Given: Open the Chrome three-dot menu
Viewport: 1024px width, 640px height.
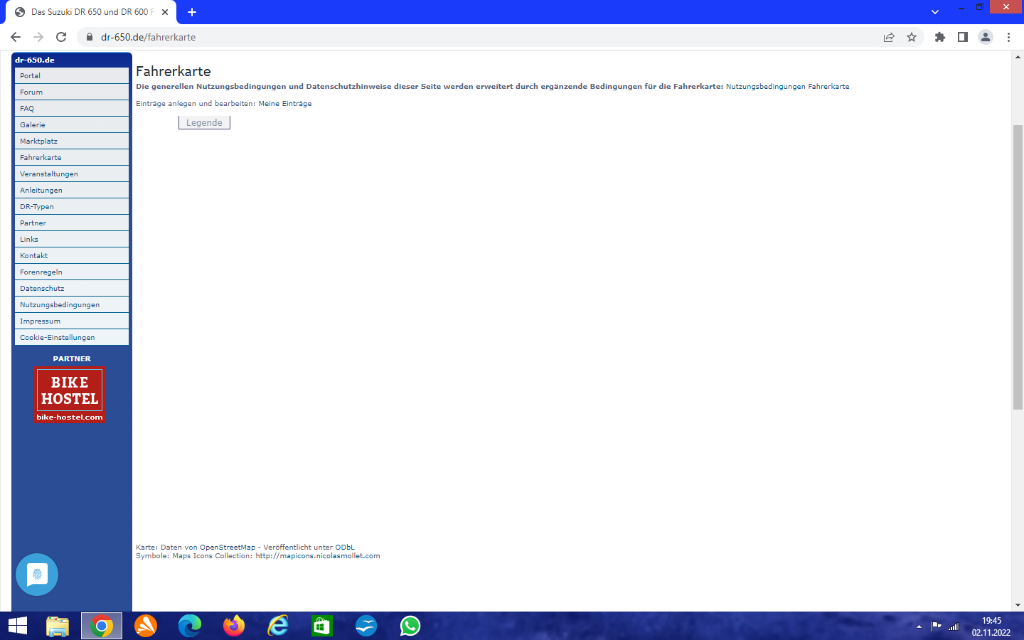Looking at the screenshot, I should (x=1008, y=37).
